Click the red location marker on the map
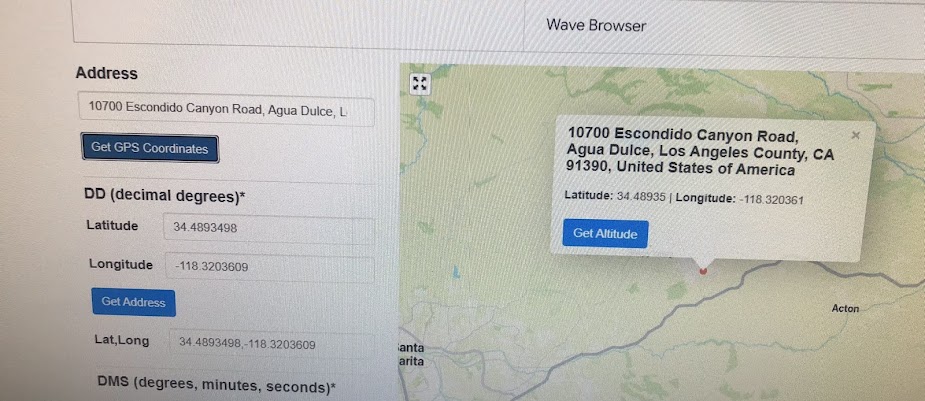 pos(703,271)
